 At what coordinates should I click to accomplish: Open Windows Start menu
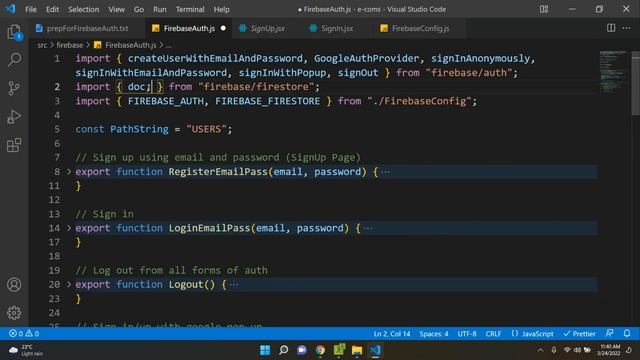pyautogui.click(x=265, y=350)
